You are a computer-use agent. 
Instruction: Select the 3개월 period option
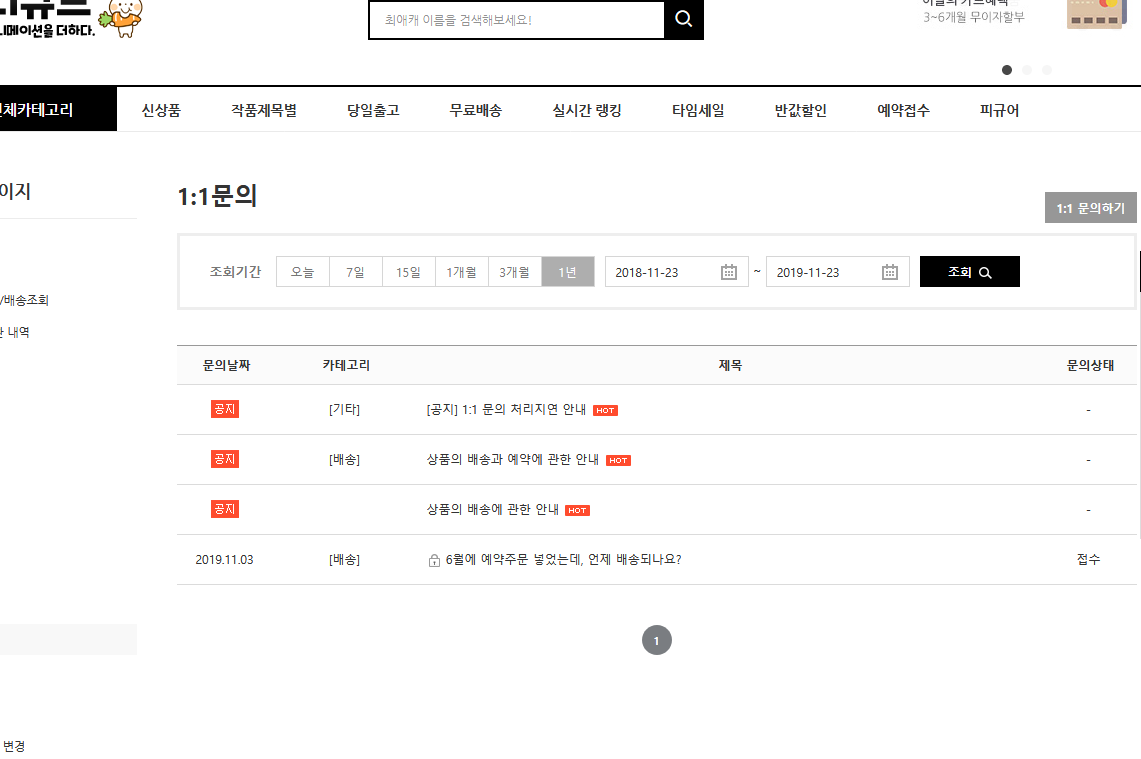click(x=514, y=272)
